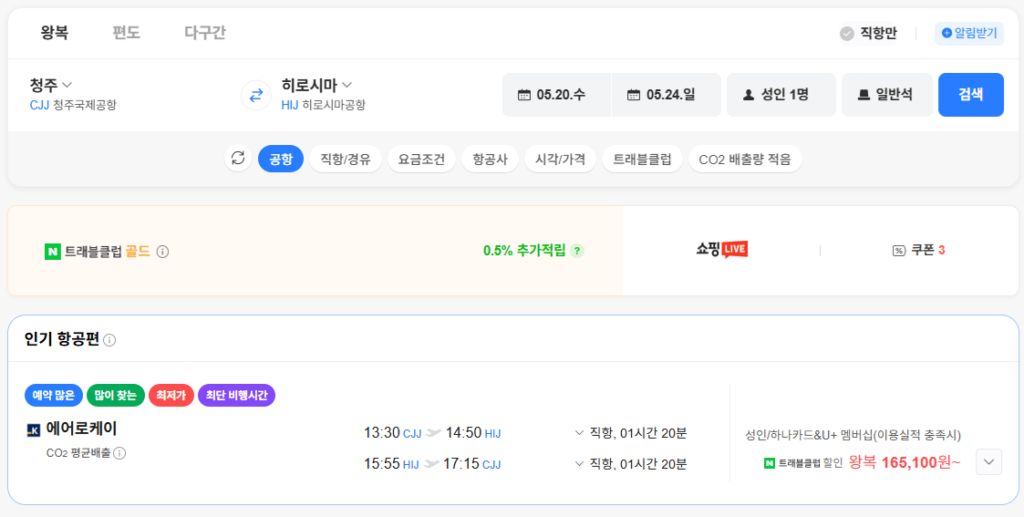Click the 알림받기 notification button

point(969,34)
